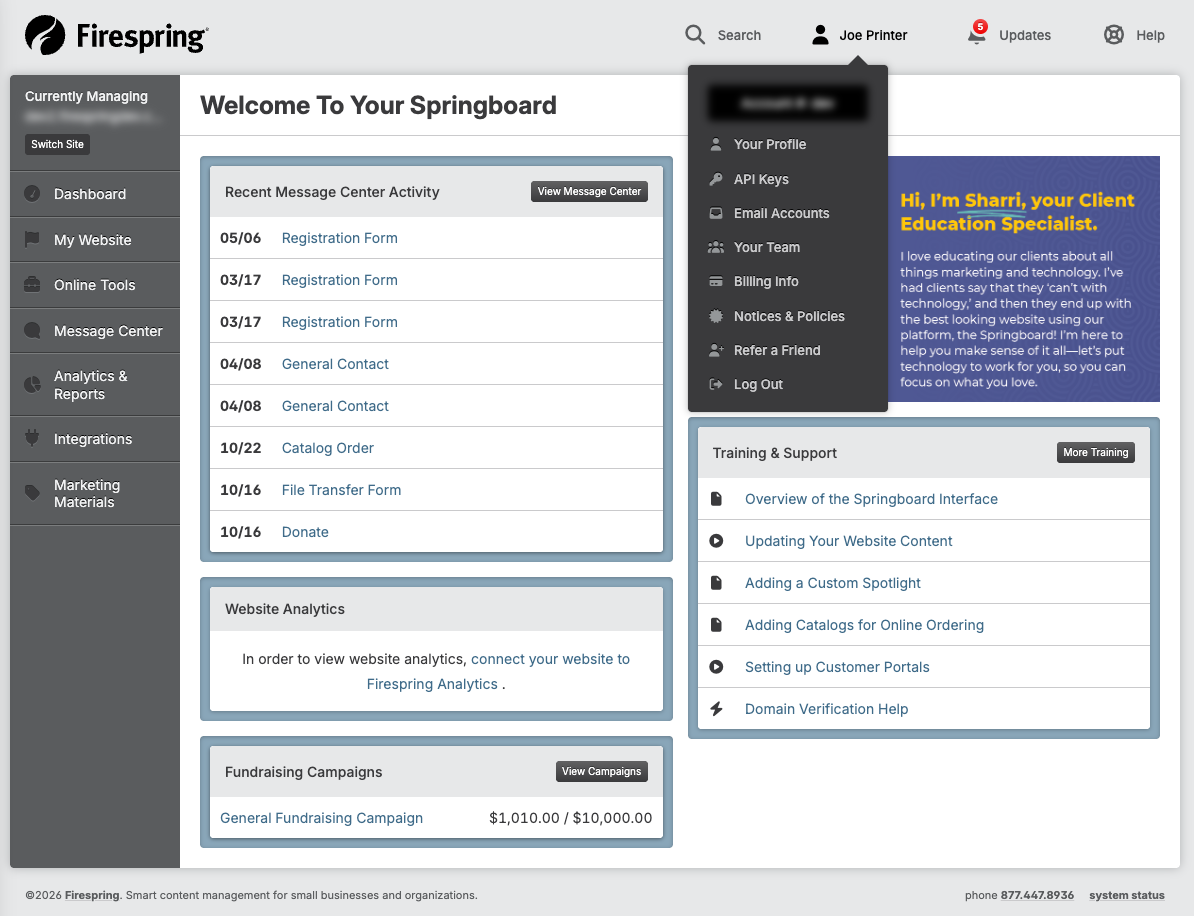Open General Fundraising Campaign link

(x=321, y=818)
